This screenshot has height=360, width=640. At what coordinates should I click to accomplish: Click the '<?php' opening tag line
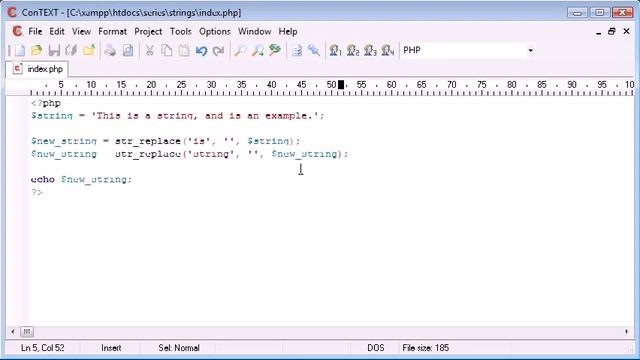click(46, 103)
